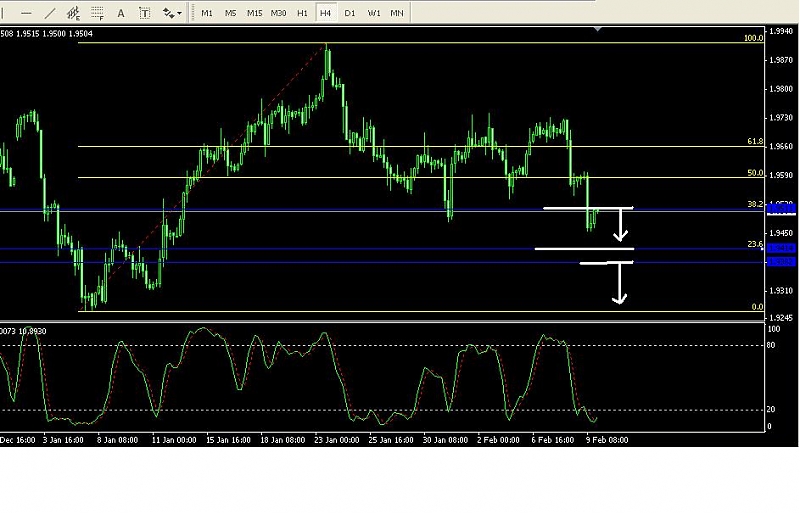Click the 2 Feb 00:00 time label
The image size is (800, 514).
coord(498,440)
